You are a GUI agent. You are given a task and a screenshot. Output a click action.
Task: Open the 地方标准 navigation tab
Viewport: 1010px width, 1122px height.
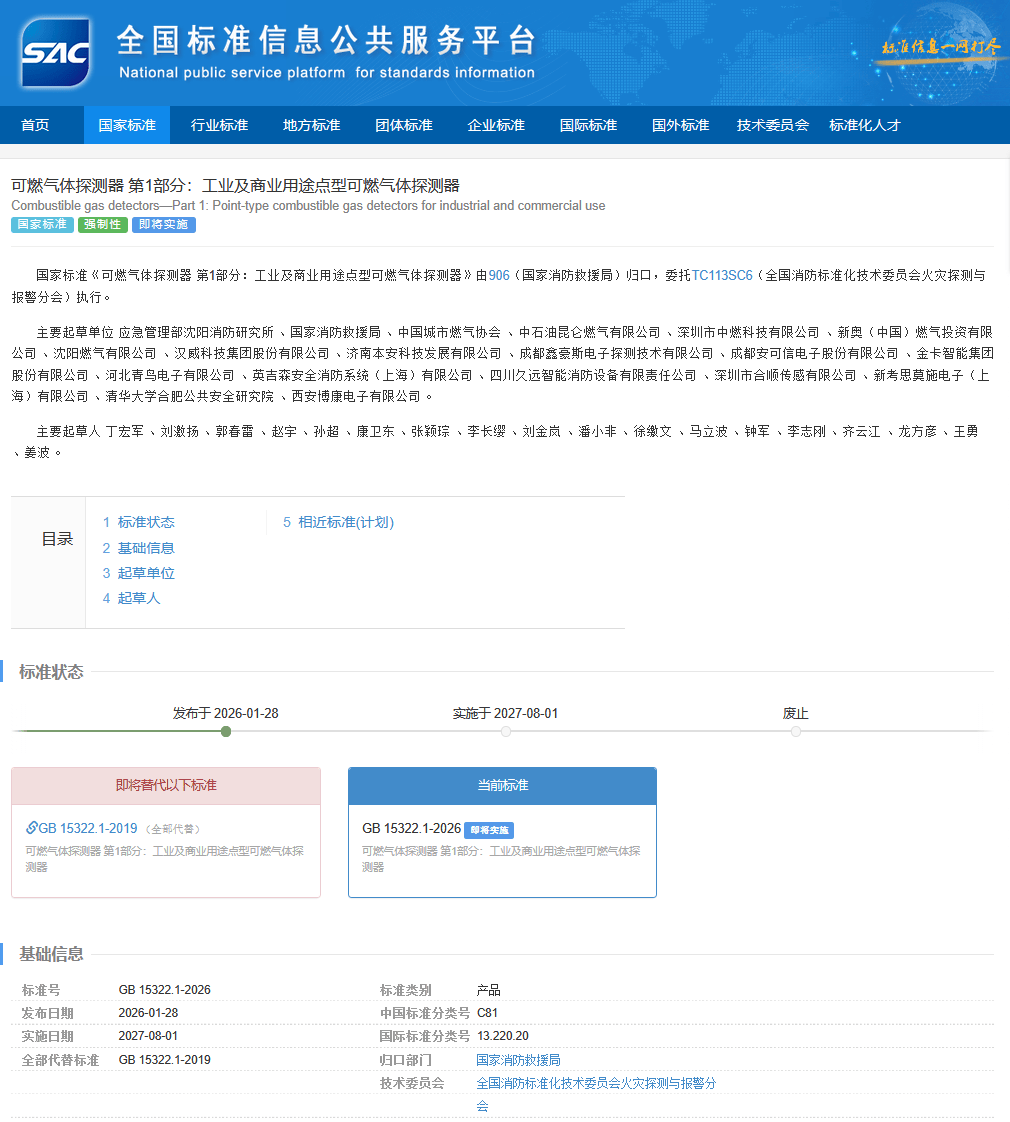tap(311, 125)
